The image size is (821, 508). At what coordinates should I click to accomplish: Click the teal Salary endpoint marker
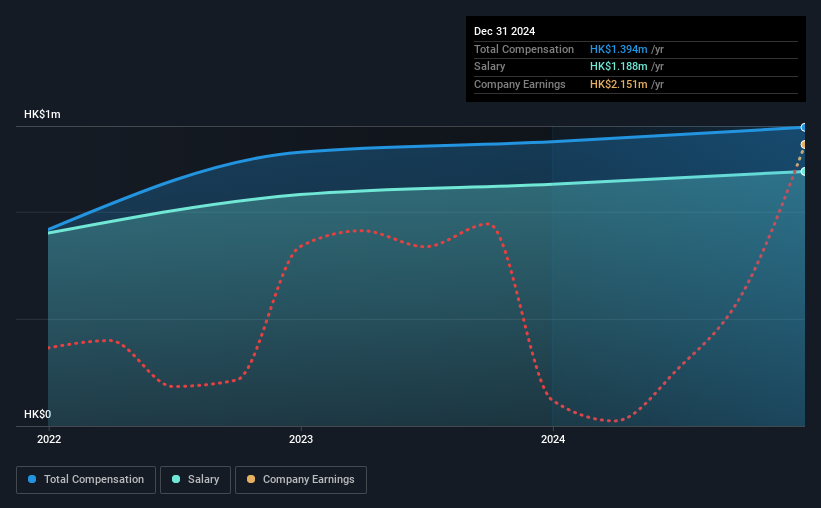803,171
